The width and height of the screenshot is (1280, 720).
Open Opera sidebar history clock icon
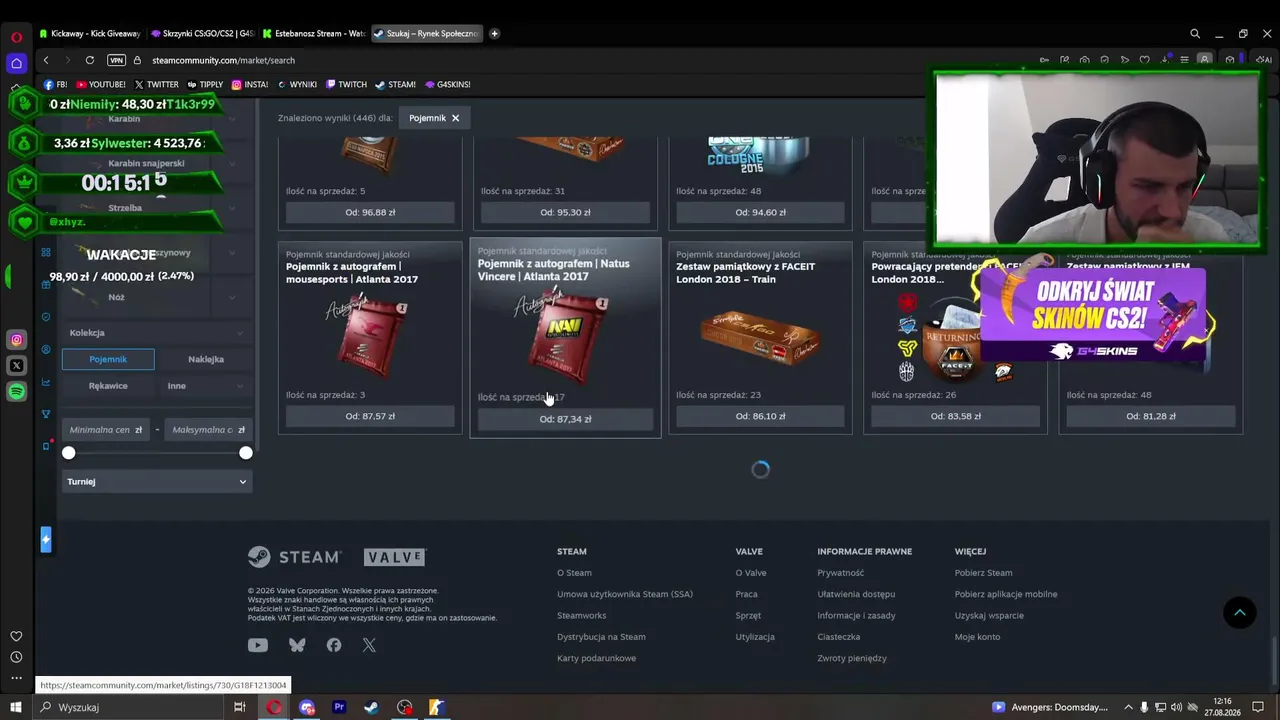coord(16,657)
